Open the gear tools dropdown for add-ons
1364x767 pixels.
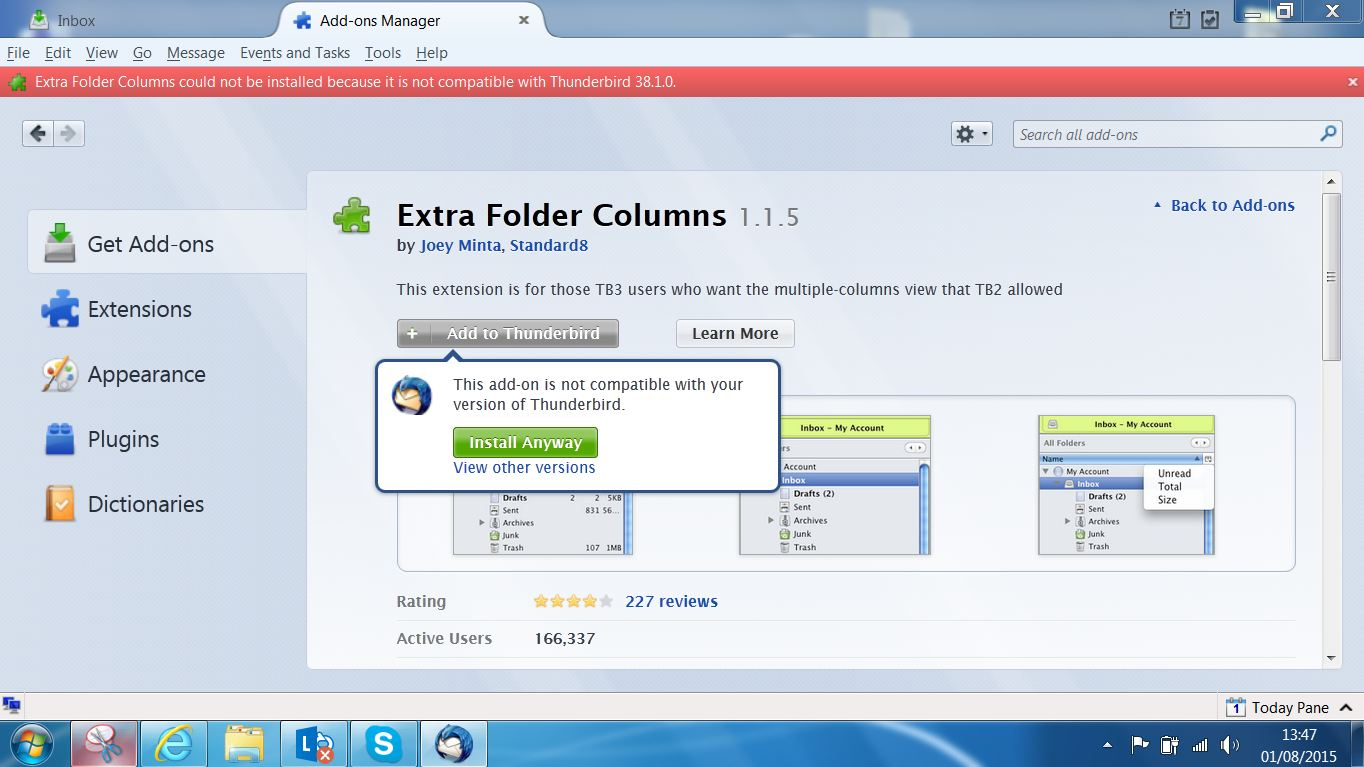(971, 134)
